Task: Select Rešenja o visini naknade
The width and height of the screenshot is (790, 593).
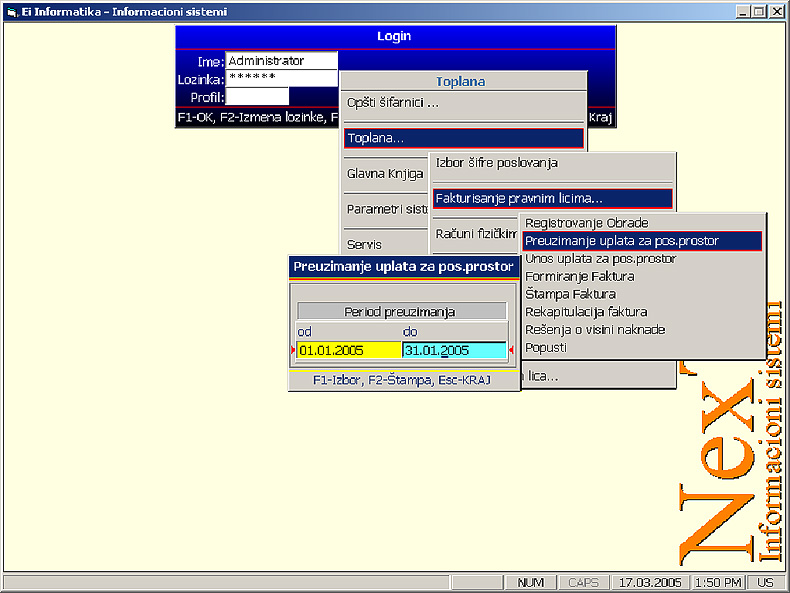Action: pyautogui.click(x=595, y=330)
